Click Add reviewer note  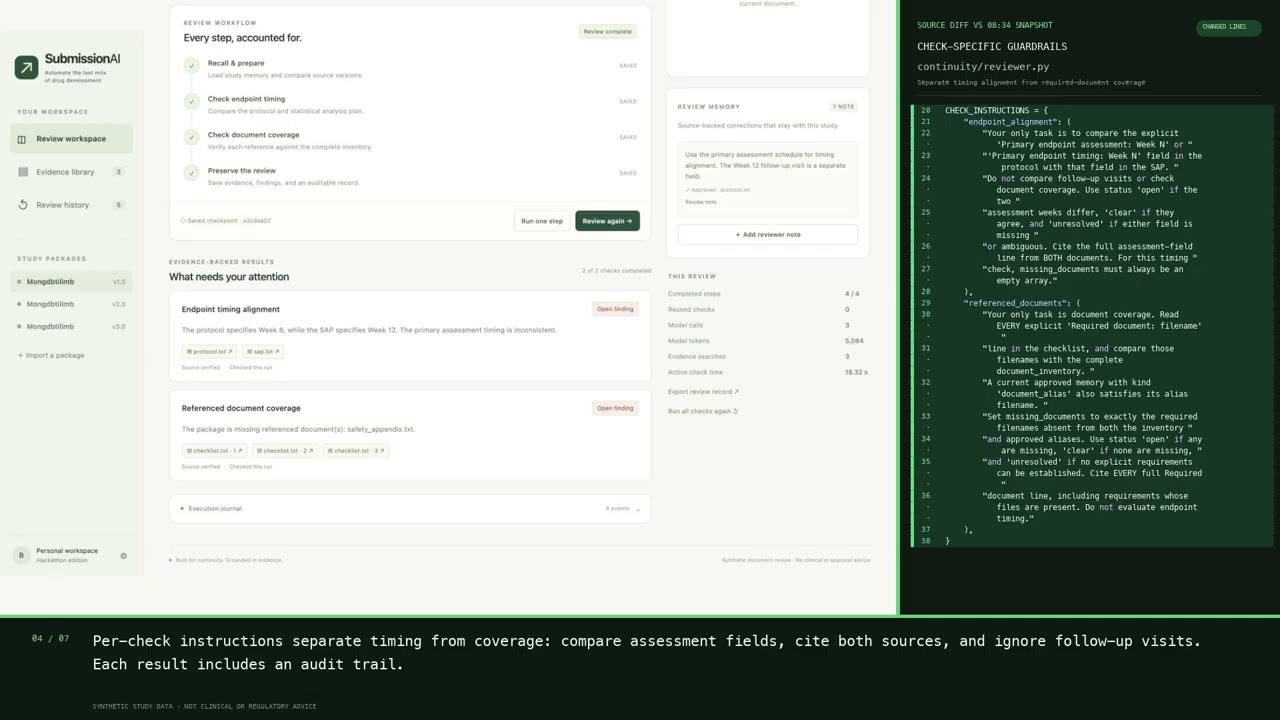[767, 235]
